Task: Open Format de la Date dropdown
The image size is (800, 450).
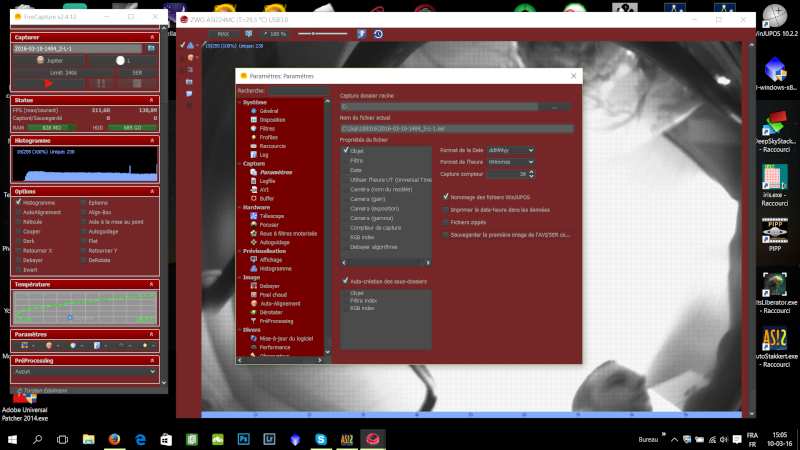Action: pyautogui.click(x=511, y=150)
